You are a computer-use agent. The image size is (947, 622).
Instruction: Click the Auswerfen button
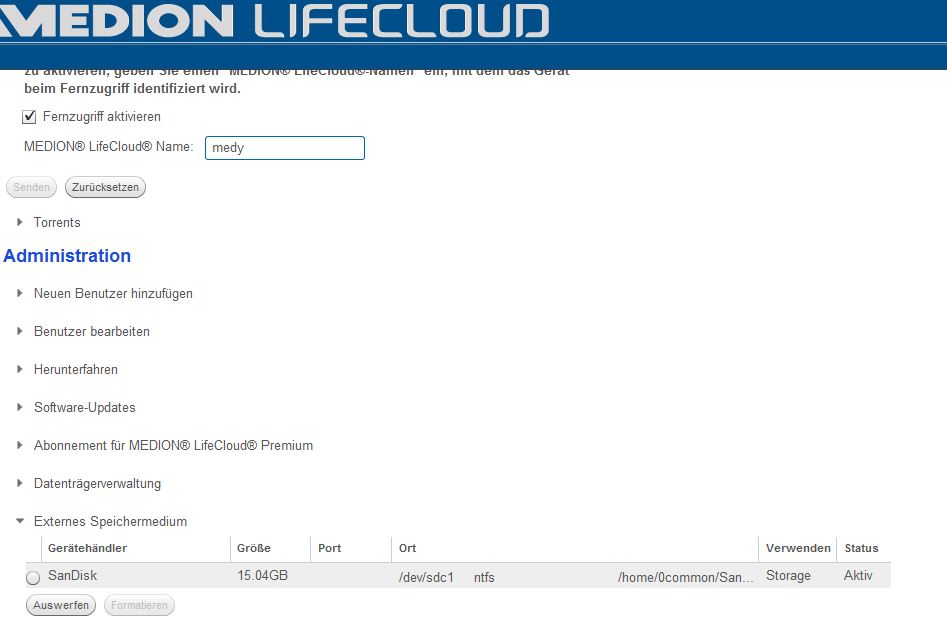61,605
